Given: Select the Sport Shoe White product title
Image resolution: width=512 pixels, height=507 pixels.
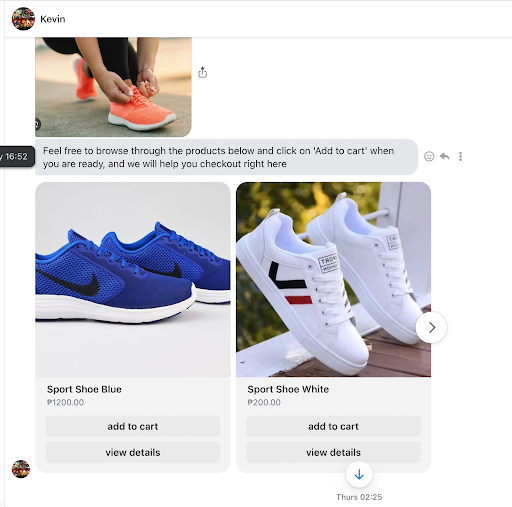Looking at the screenshot, I should pos(288,389).
